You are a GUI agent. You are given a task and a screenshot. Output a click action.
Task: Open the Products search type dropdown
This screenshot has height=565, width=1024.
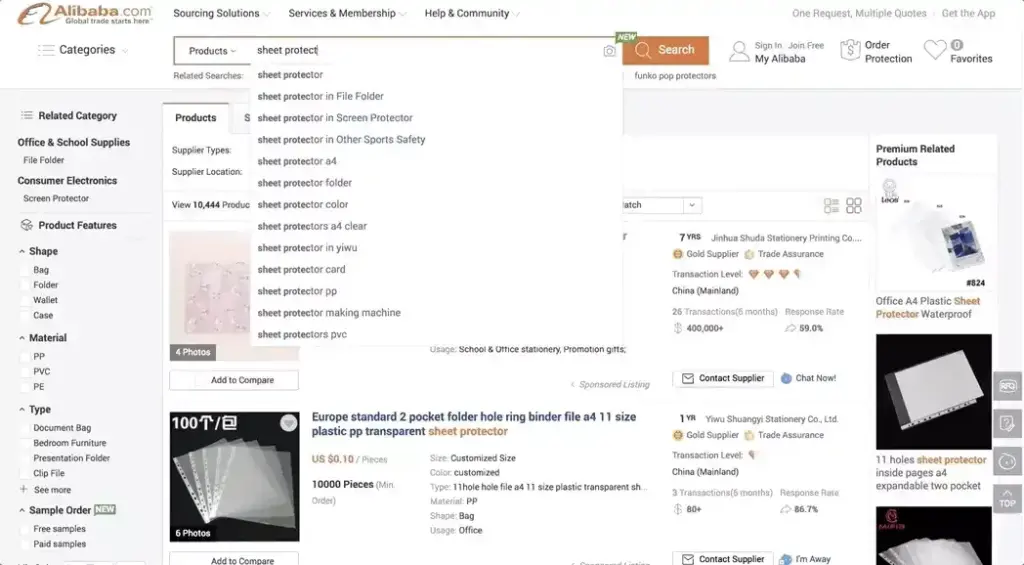pyautogui.click(x=212, y=51)
